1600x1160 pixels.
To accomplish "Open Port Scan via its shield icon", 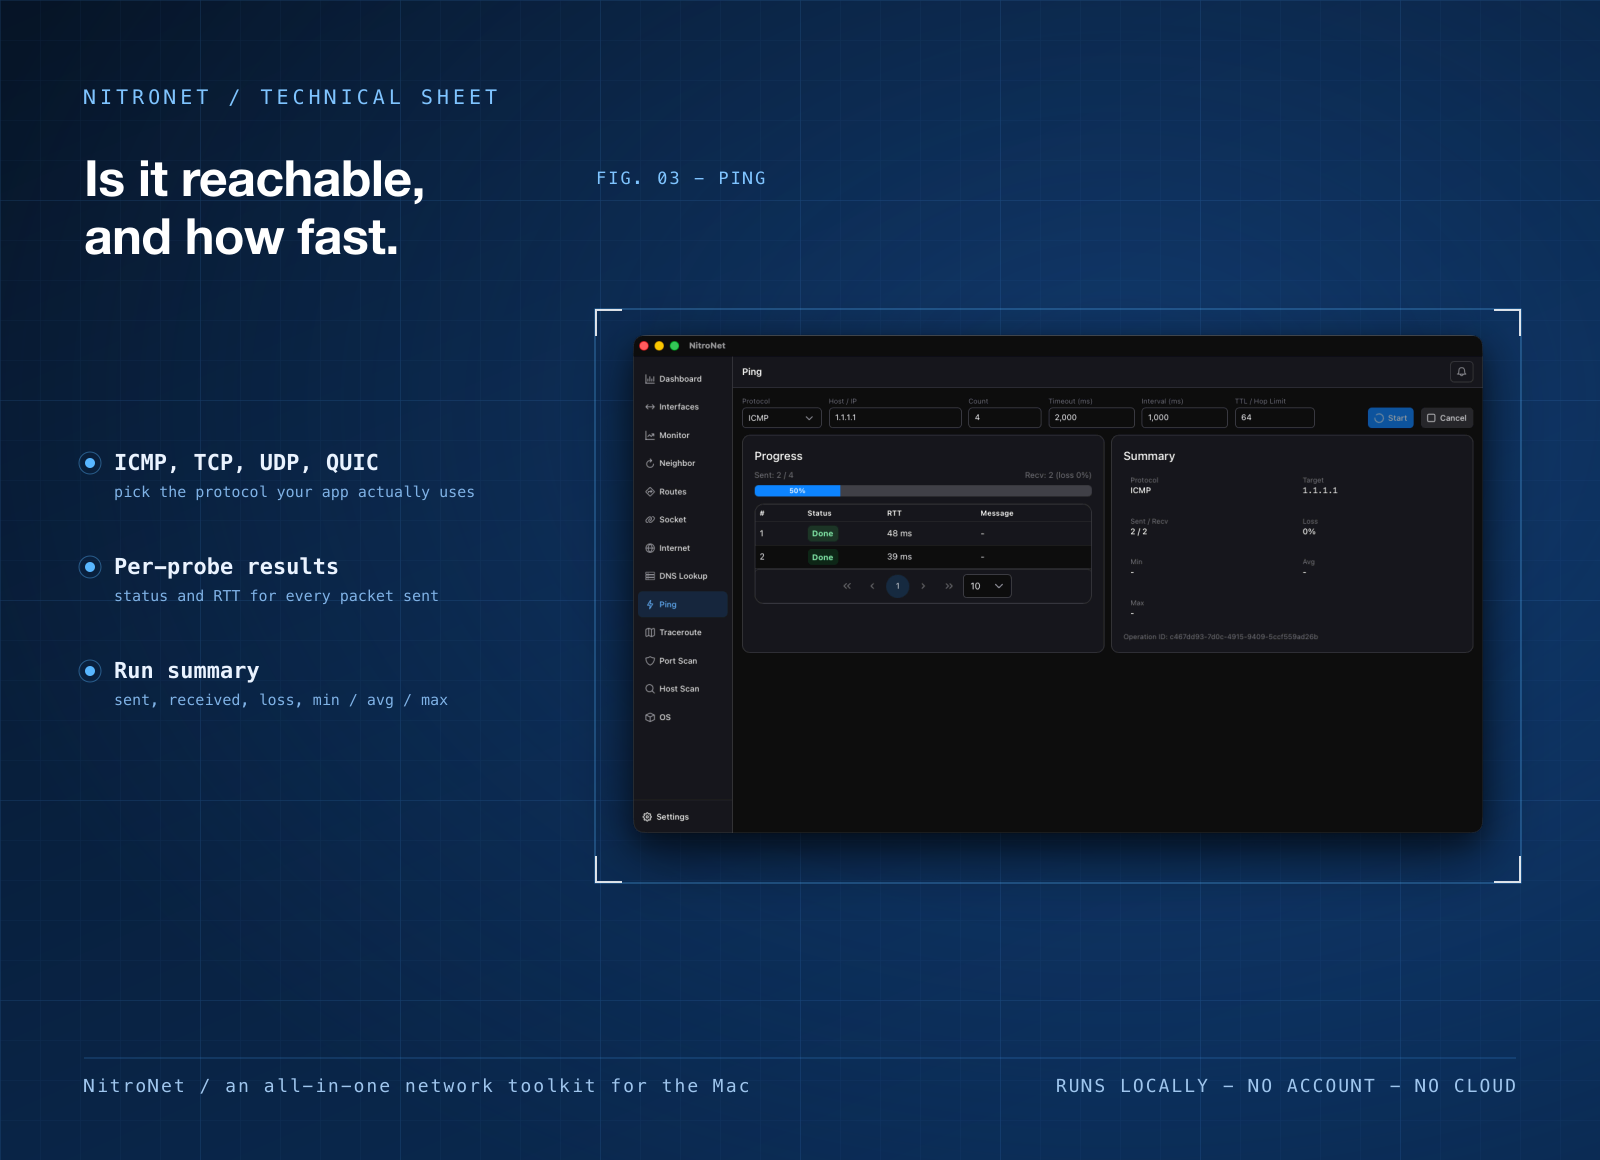I will 650,661.
